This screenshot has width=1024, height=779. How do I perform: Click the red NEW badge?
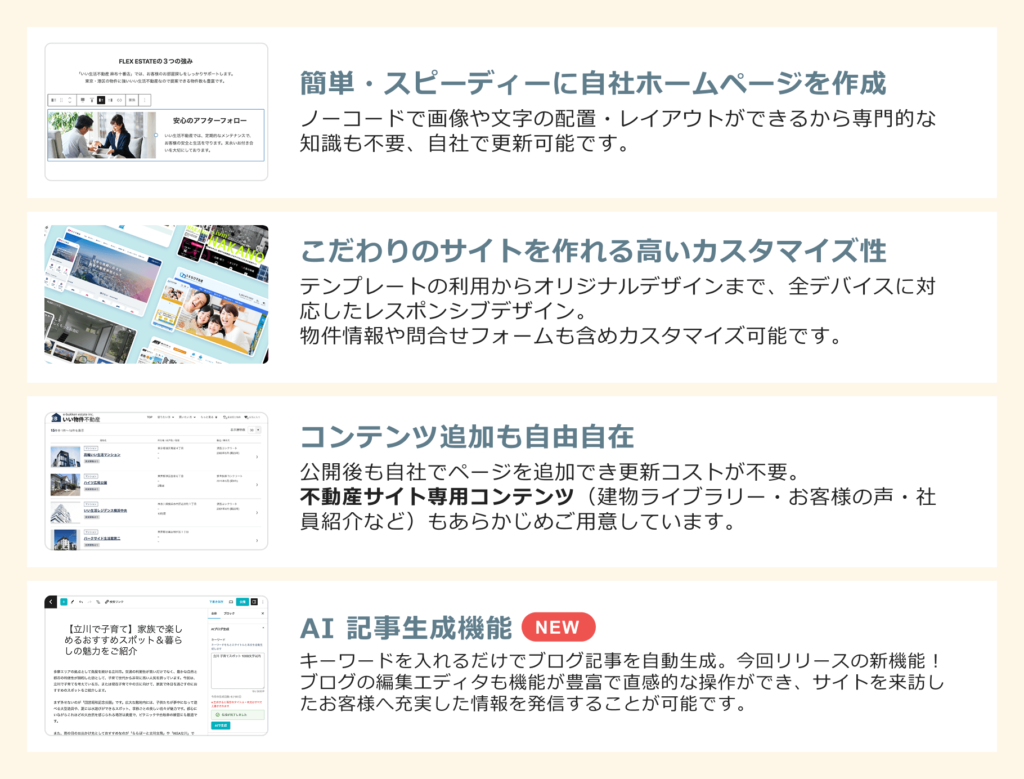pos(558,627)
